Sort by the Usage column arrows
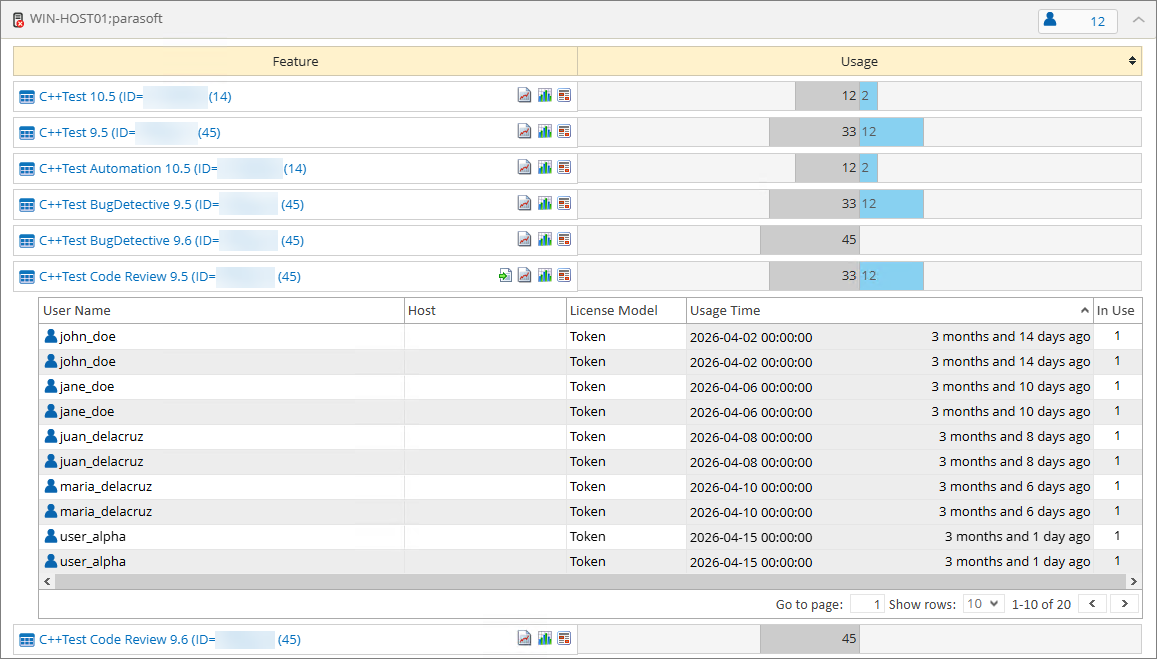The image size is (1157, 659). (1132, 61)
